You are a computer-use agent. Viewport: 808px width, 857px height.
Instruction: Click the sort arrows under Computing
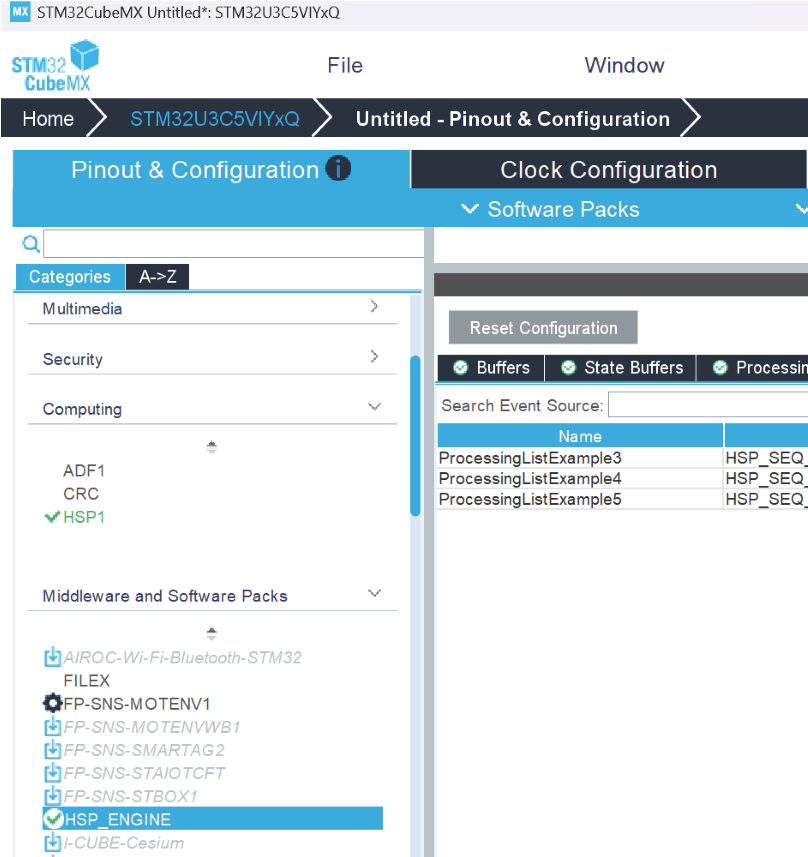212,447
